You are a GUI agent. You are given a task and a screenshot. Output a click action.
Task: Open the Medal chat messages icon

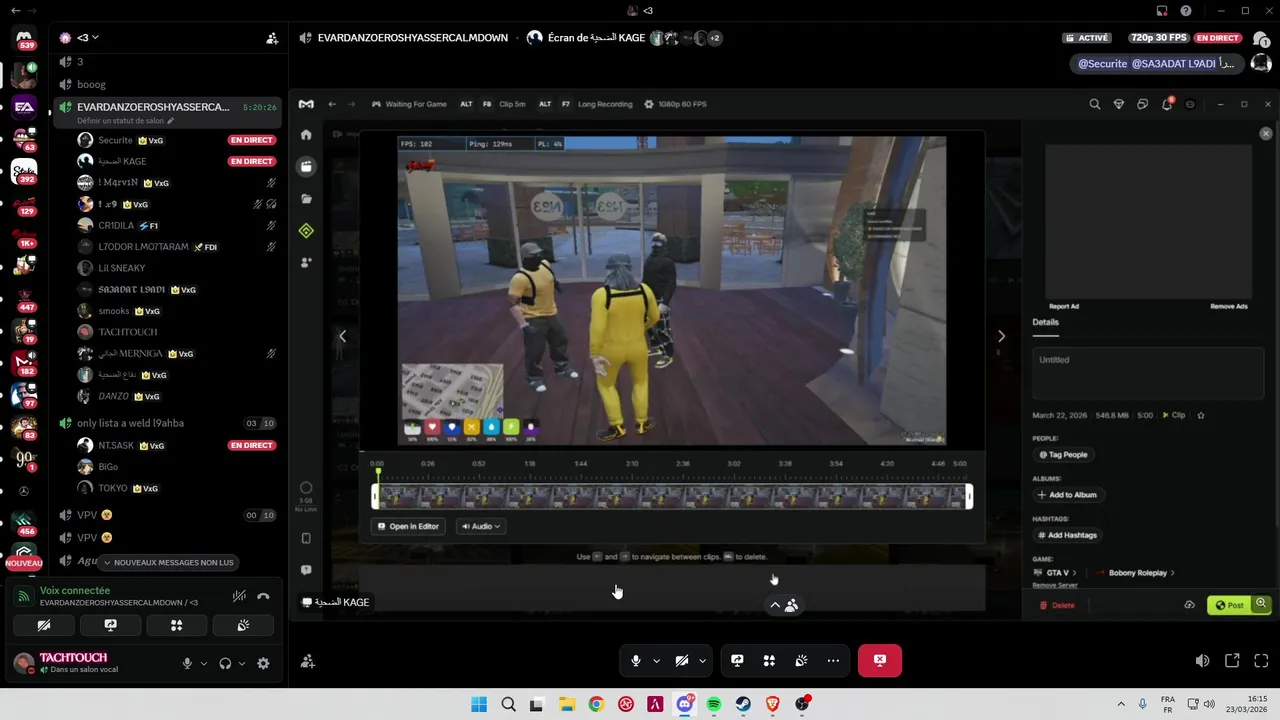click(x=1142, y=104)
